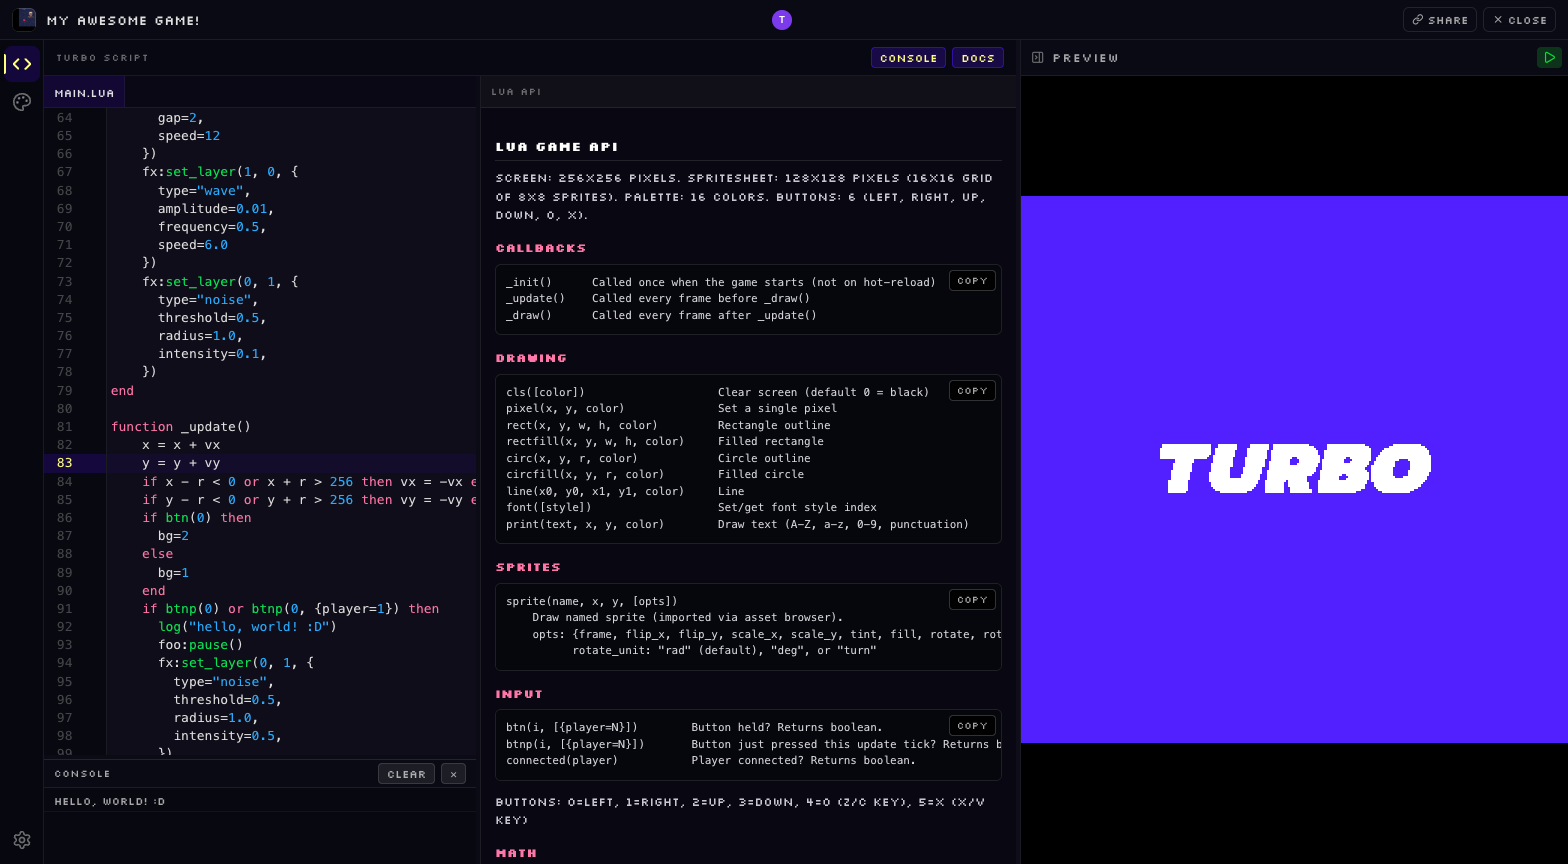Close the editor with Close button

tap(1520, 20)
